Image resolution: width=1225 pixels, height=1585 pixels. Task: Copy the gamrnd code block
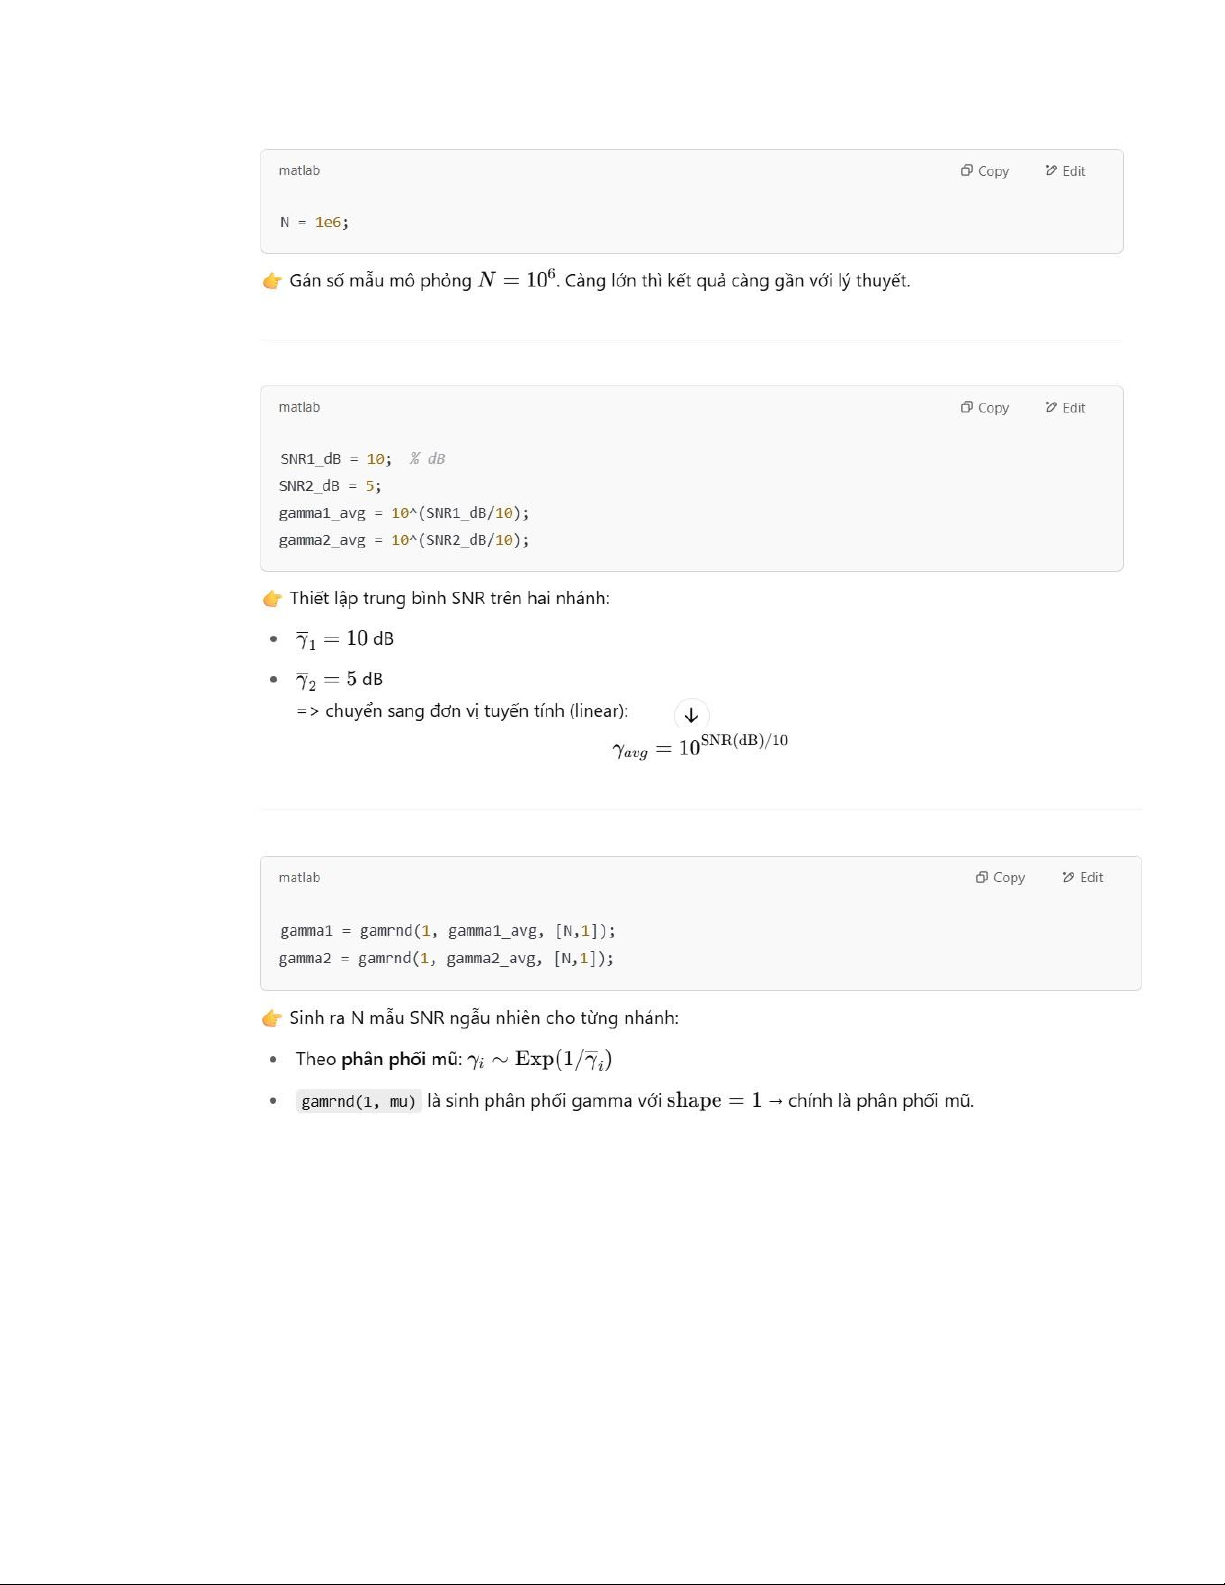[1001, 877]
